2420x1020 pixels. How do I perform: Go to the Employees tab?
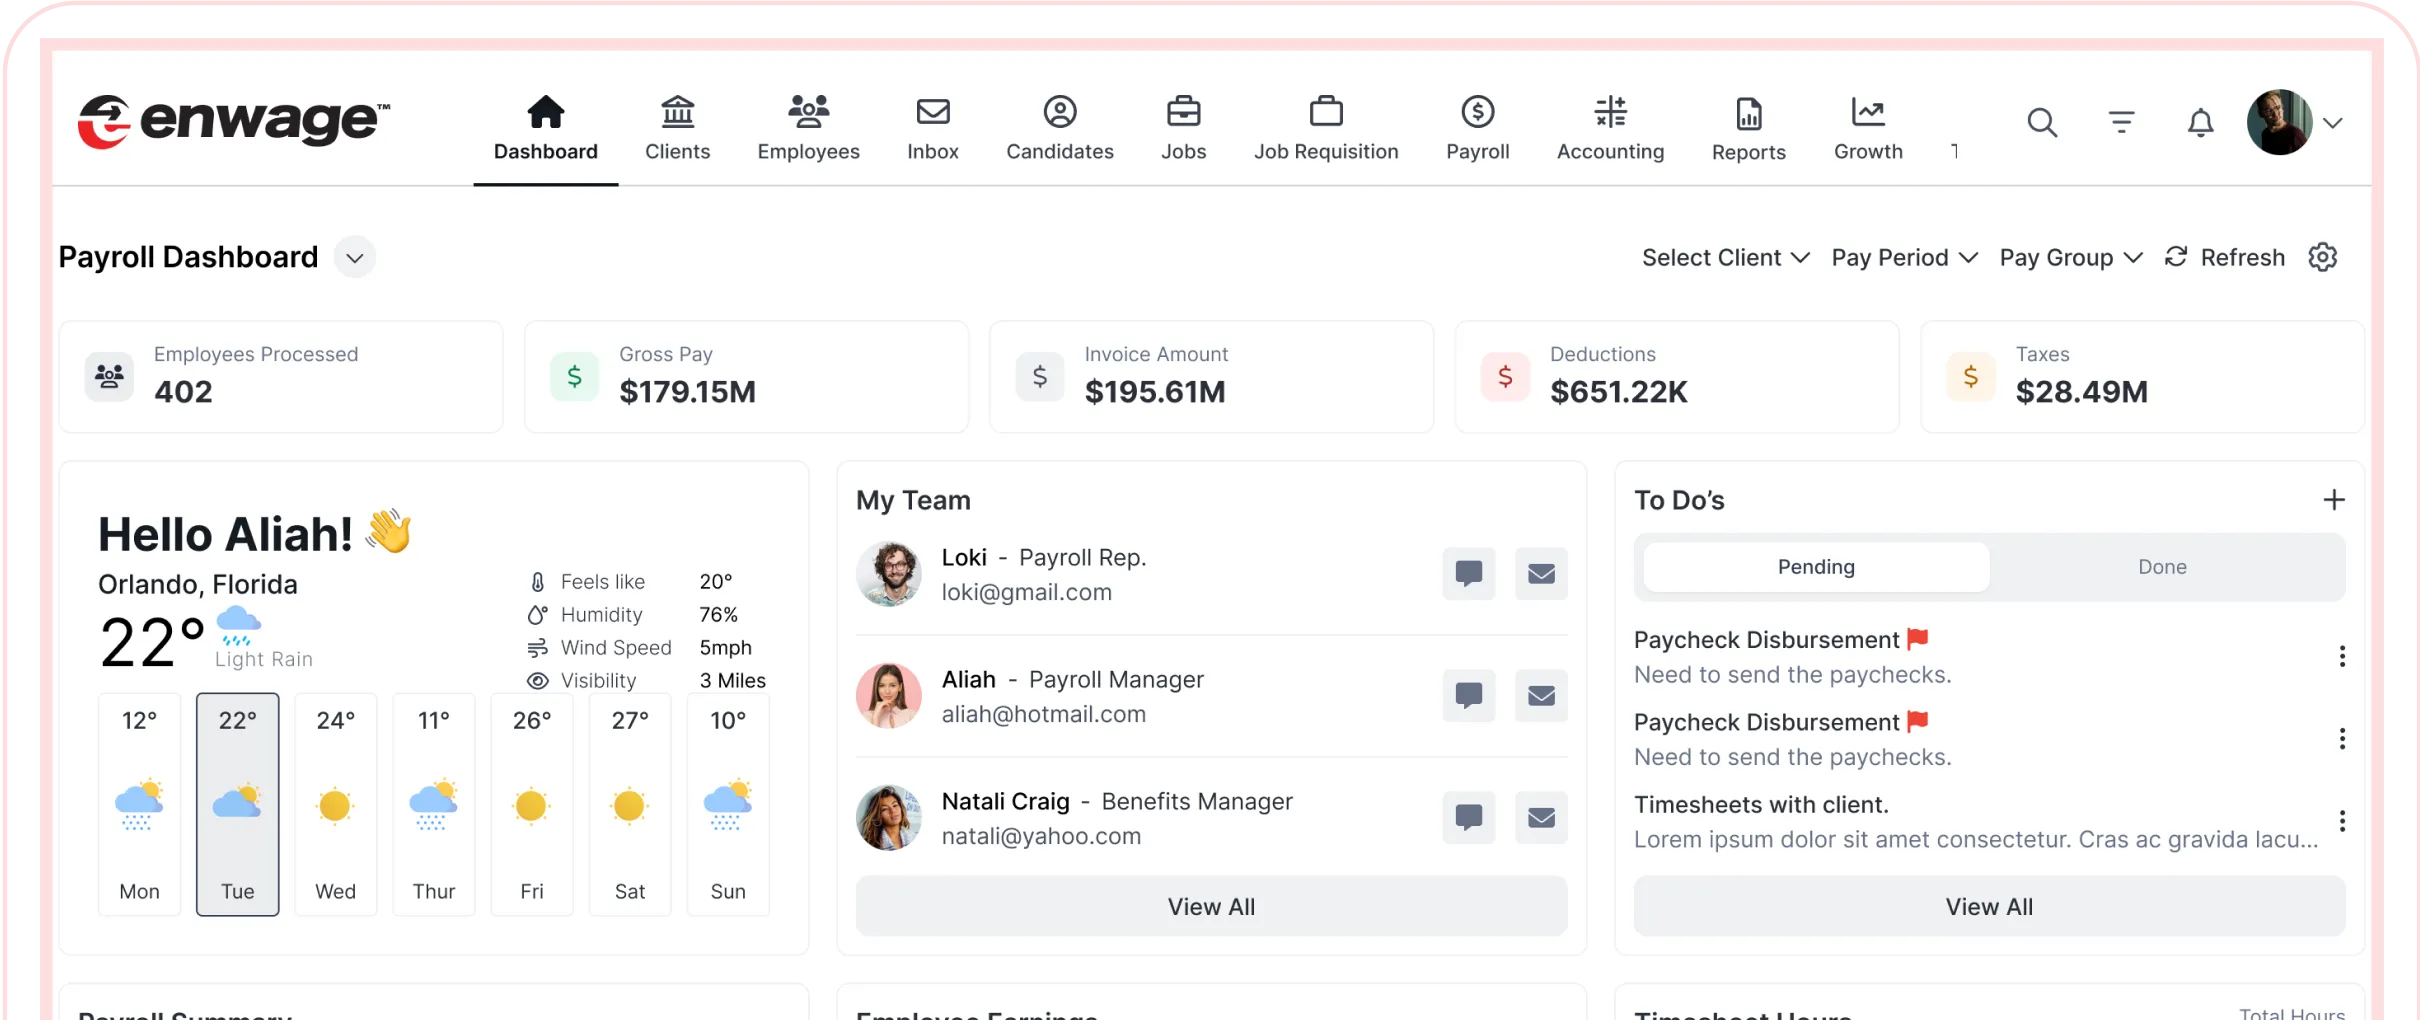click(x=808, y=128)
